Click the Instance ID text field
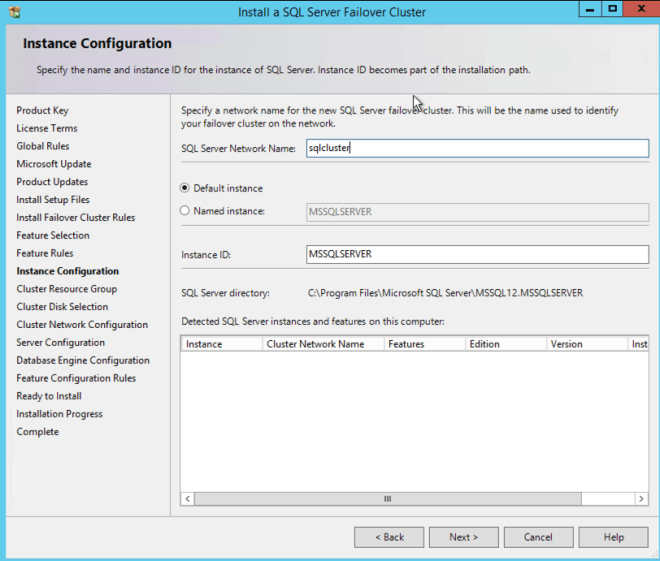 (477, 254)
